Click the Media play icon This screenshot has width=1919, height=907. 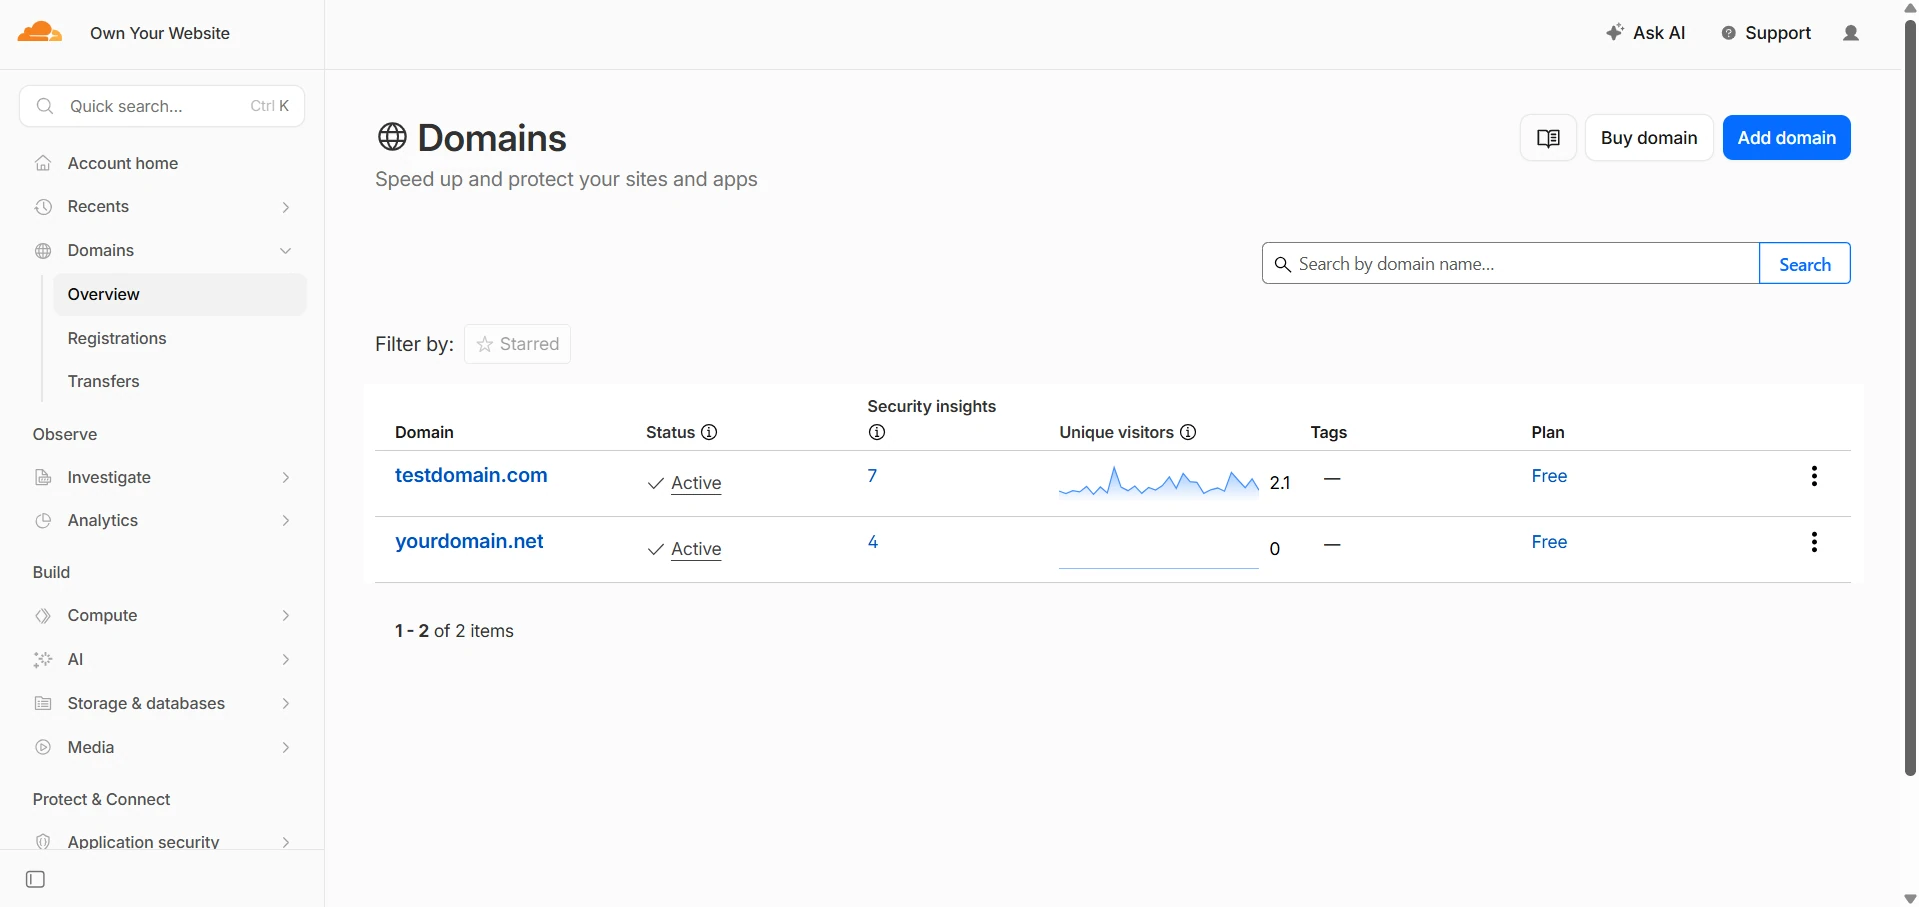(x=43, y=747)
